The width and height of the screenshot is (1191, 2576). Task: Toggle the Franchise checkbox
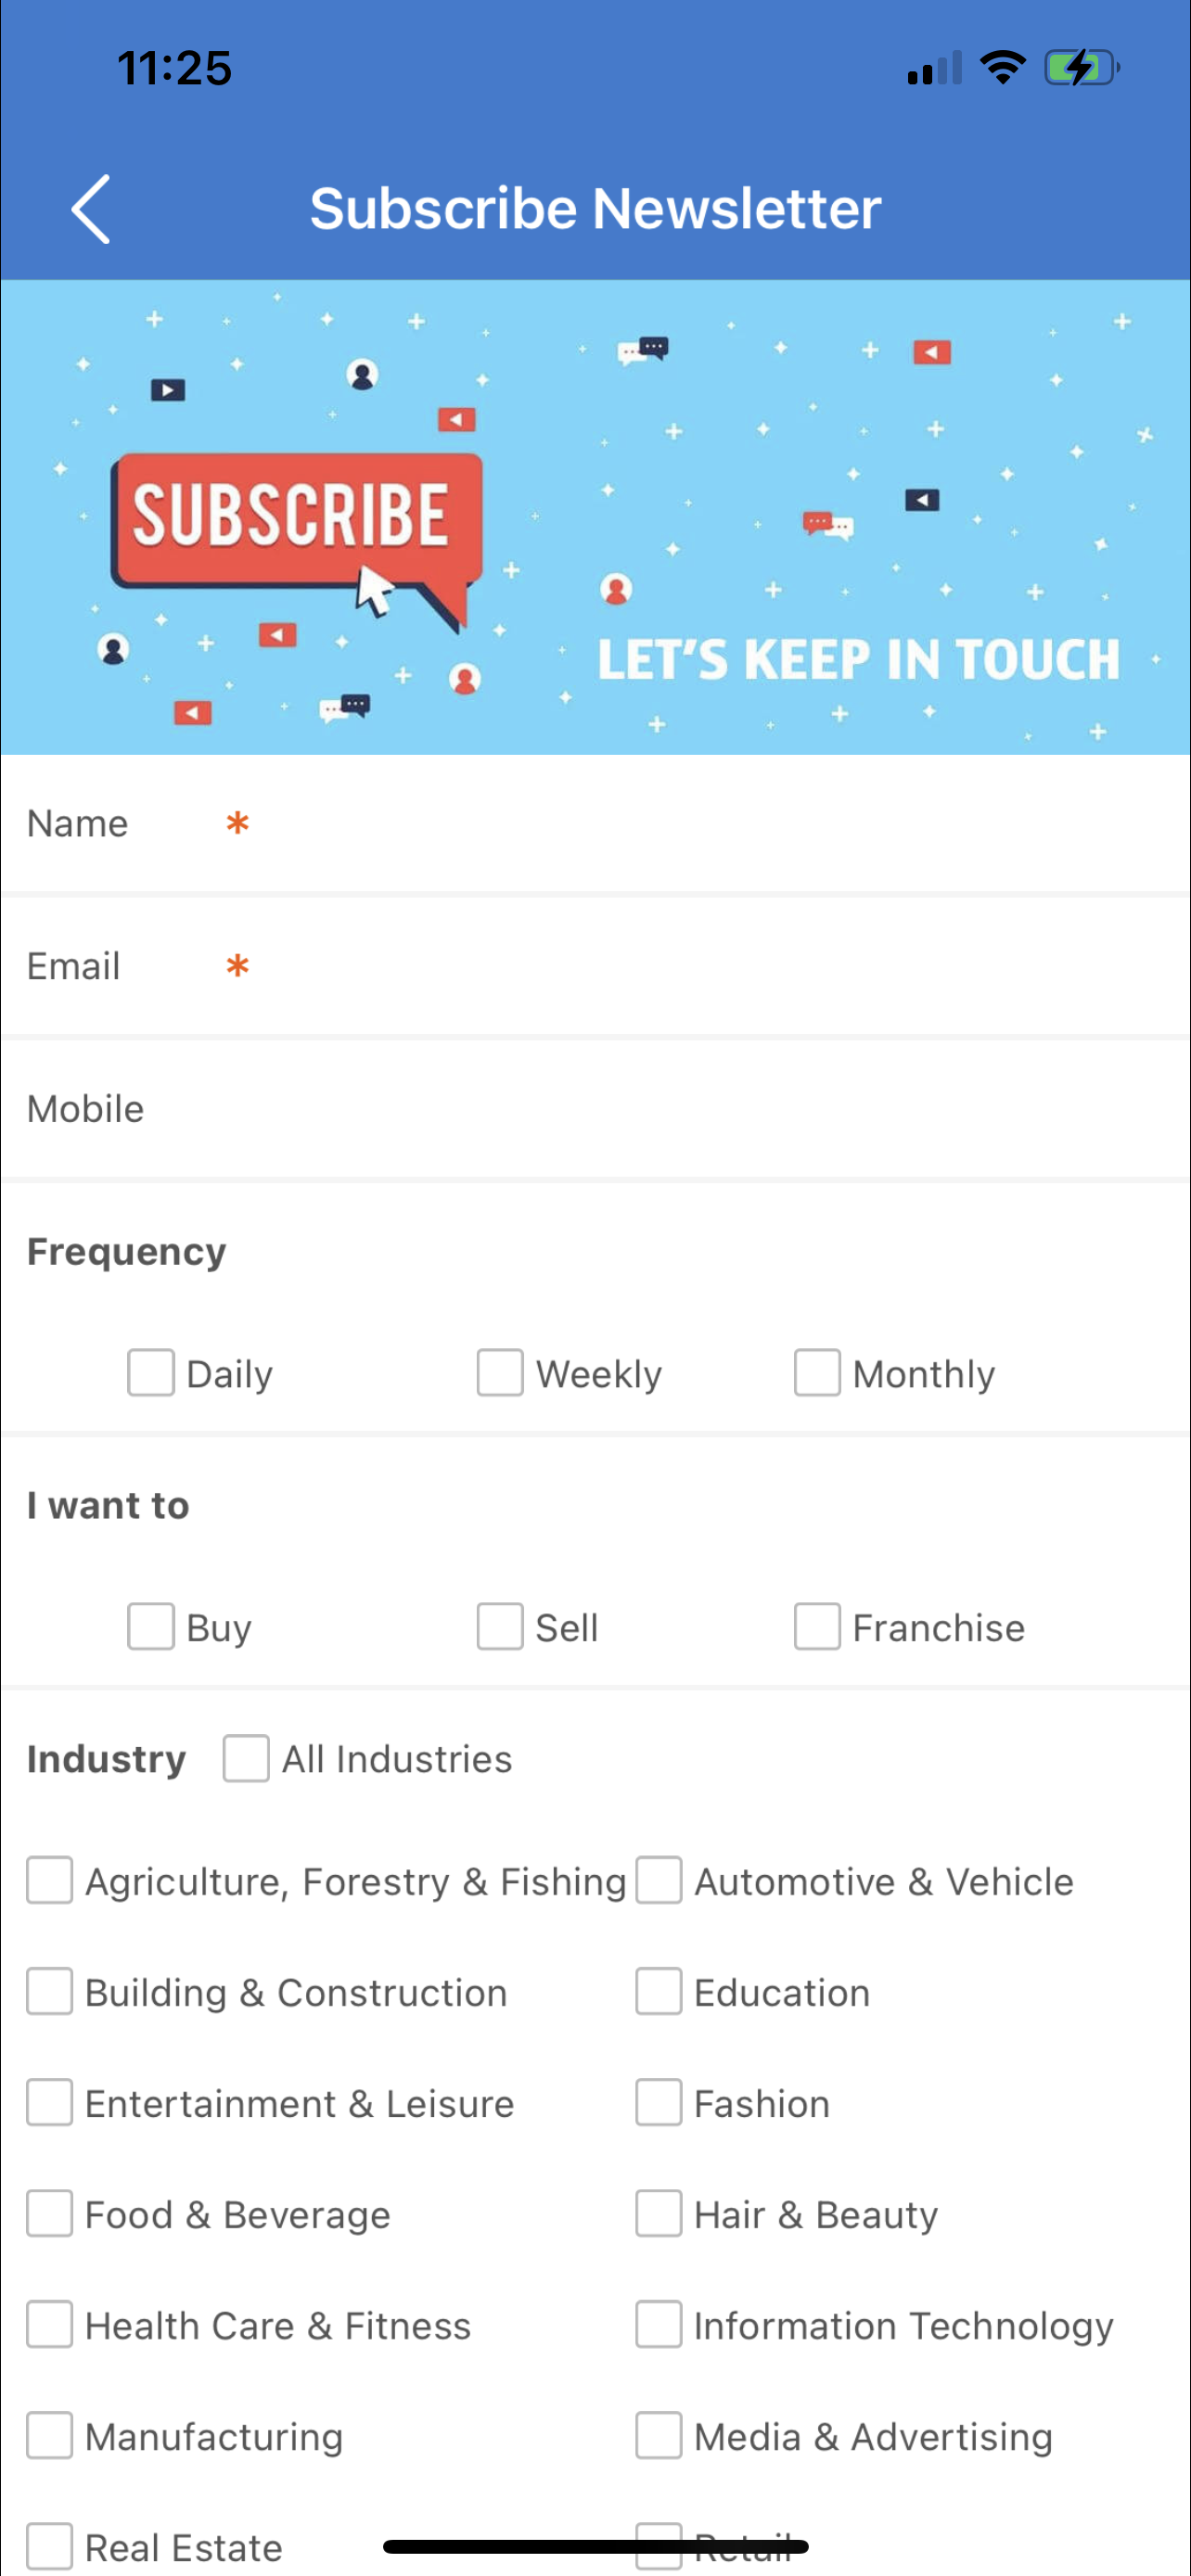coord(817,1626)
